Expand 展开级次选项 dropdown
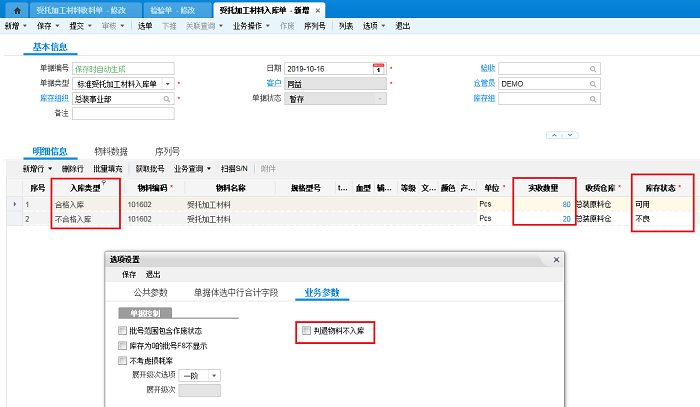This screenshot has width=700, height=407. [214, 375]
